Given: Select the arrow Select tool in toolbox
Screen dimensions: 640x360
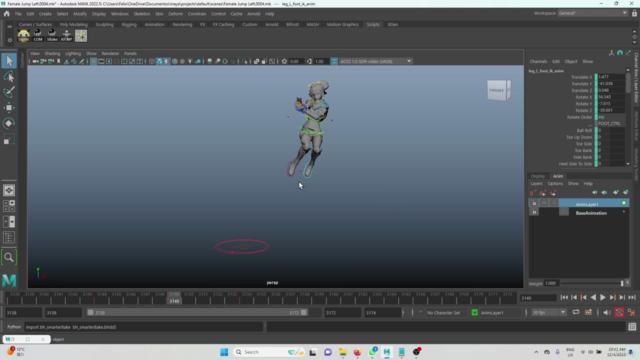Looking at the screenshot, I should (9, 61).
